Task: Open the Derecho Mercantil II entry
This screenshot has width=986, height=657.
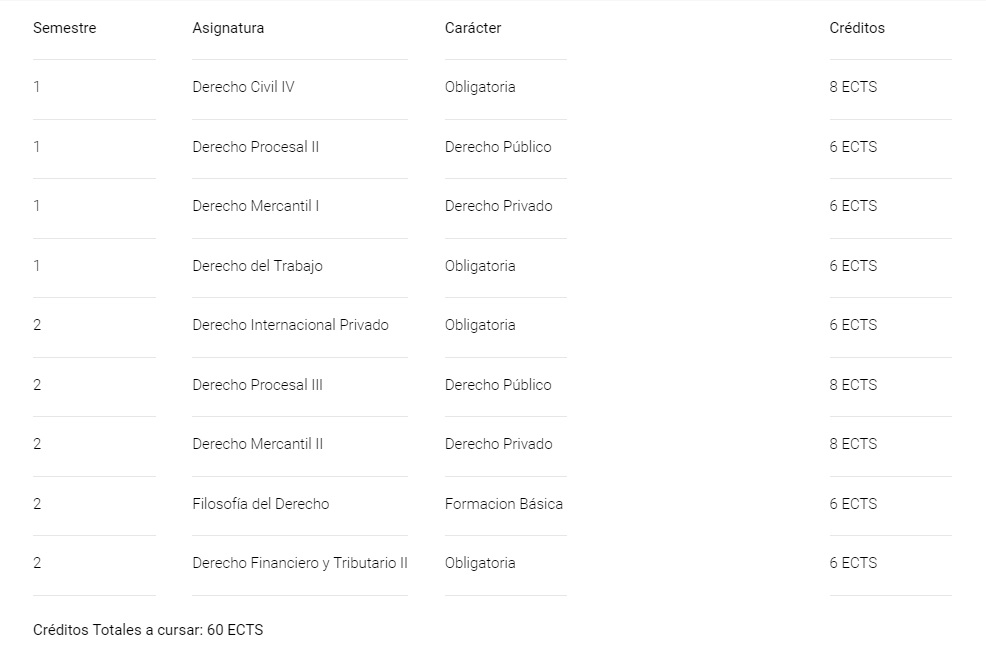Action: pyautogui.click(x=258, y=444)
